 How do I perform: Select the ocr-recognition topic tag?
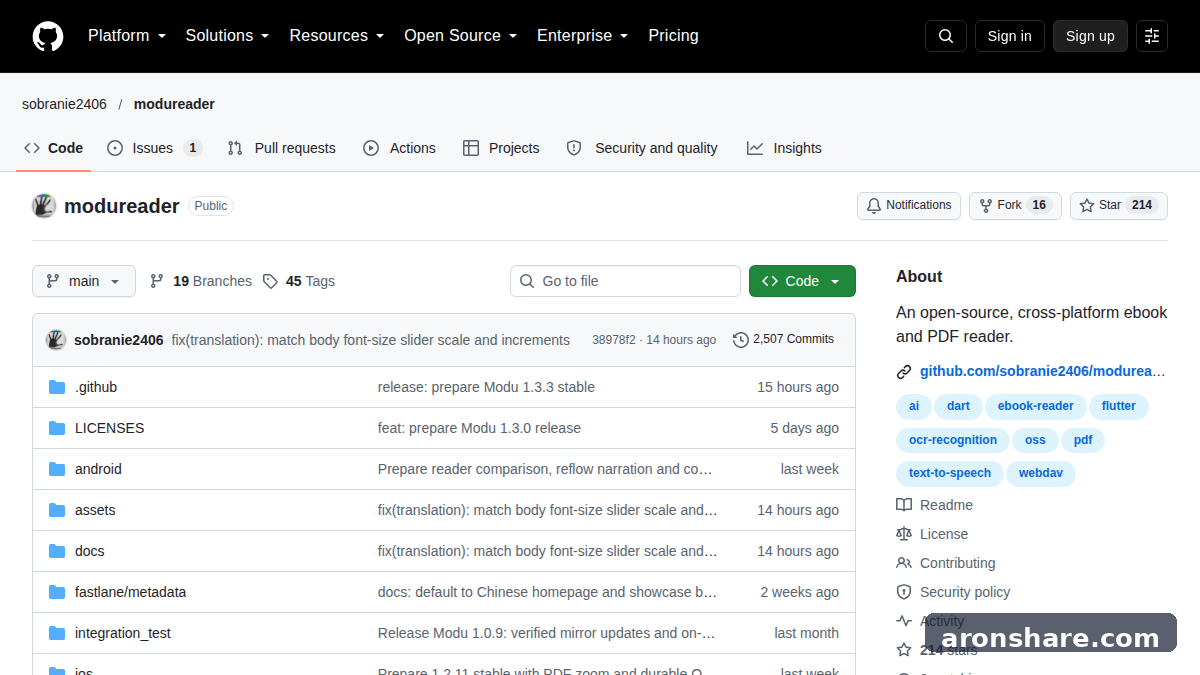(953, 440)
